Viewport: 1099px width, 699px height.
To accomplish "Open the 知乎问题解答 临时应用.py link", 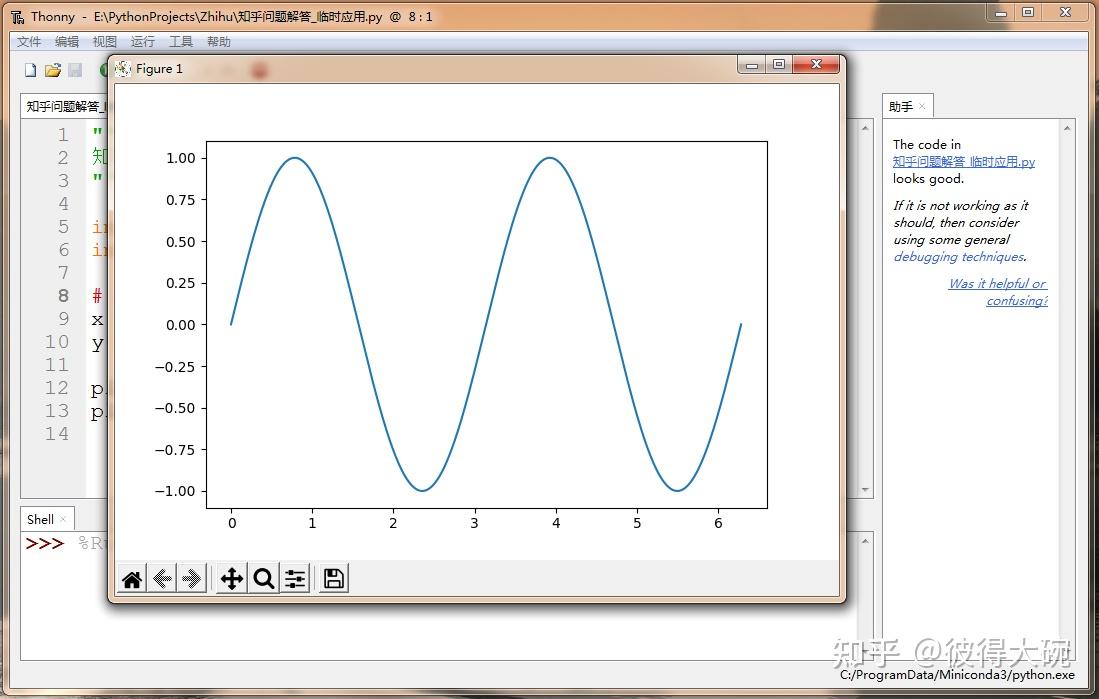I will click(x=962, y=161).
